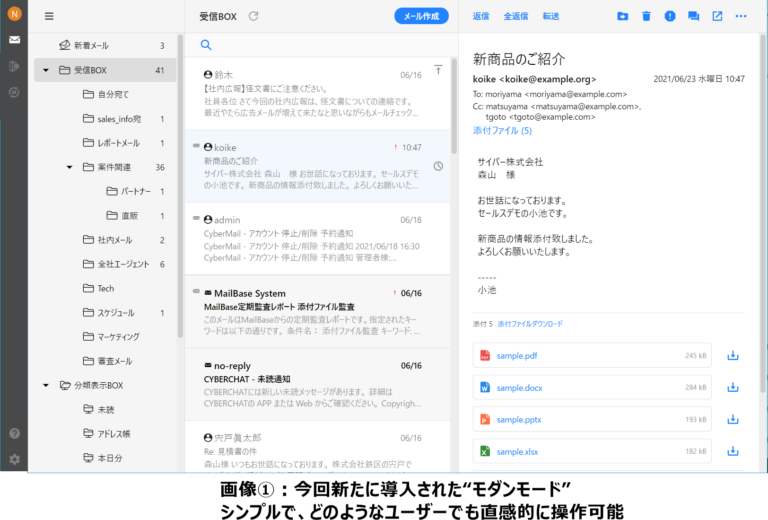
Task: Open email in a new window
Action: pyautogui.click(x=717, y=16)
